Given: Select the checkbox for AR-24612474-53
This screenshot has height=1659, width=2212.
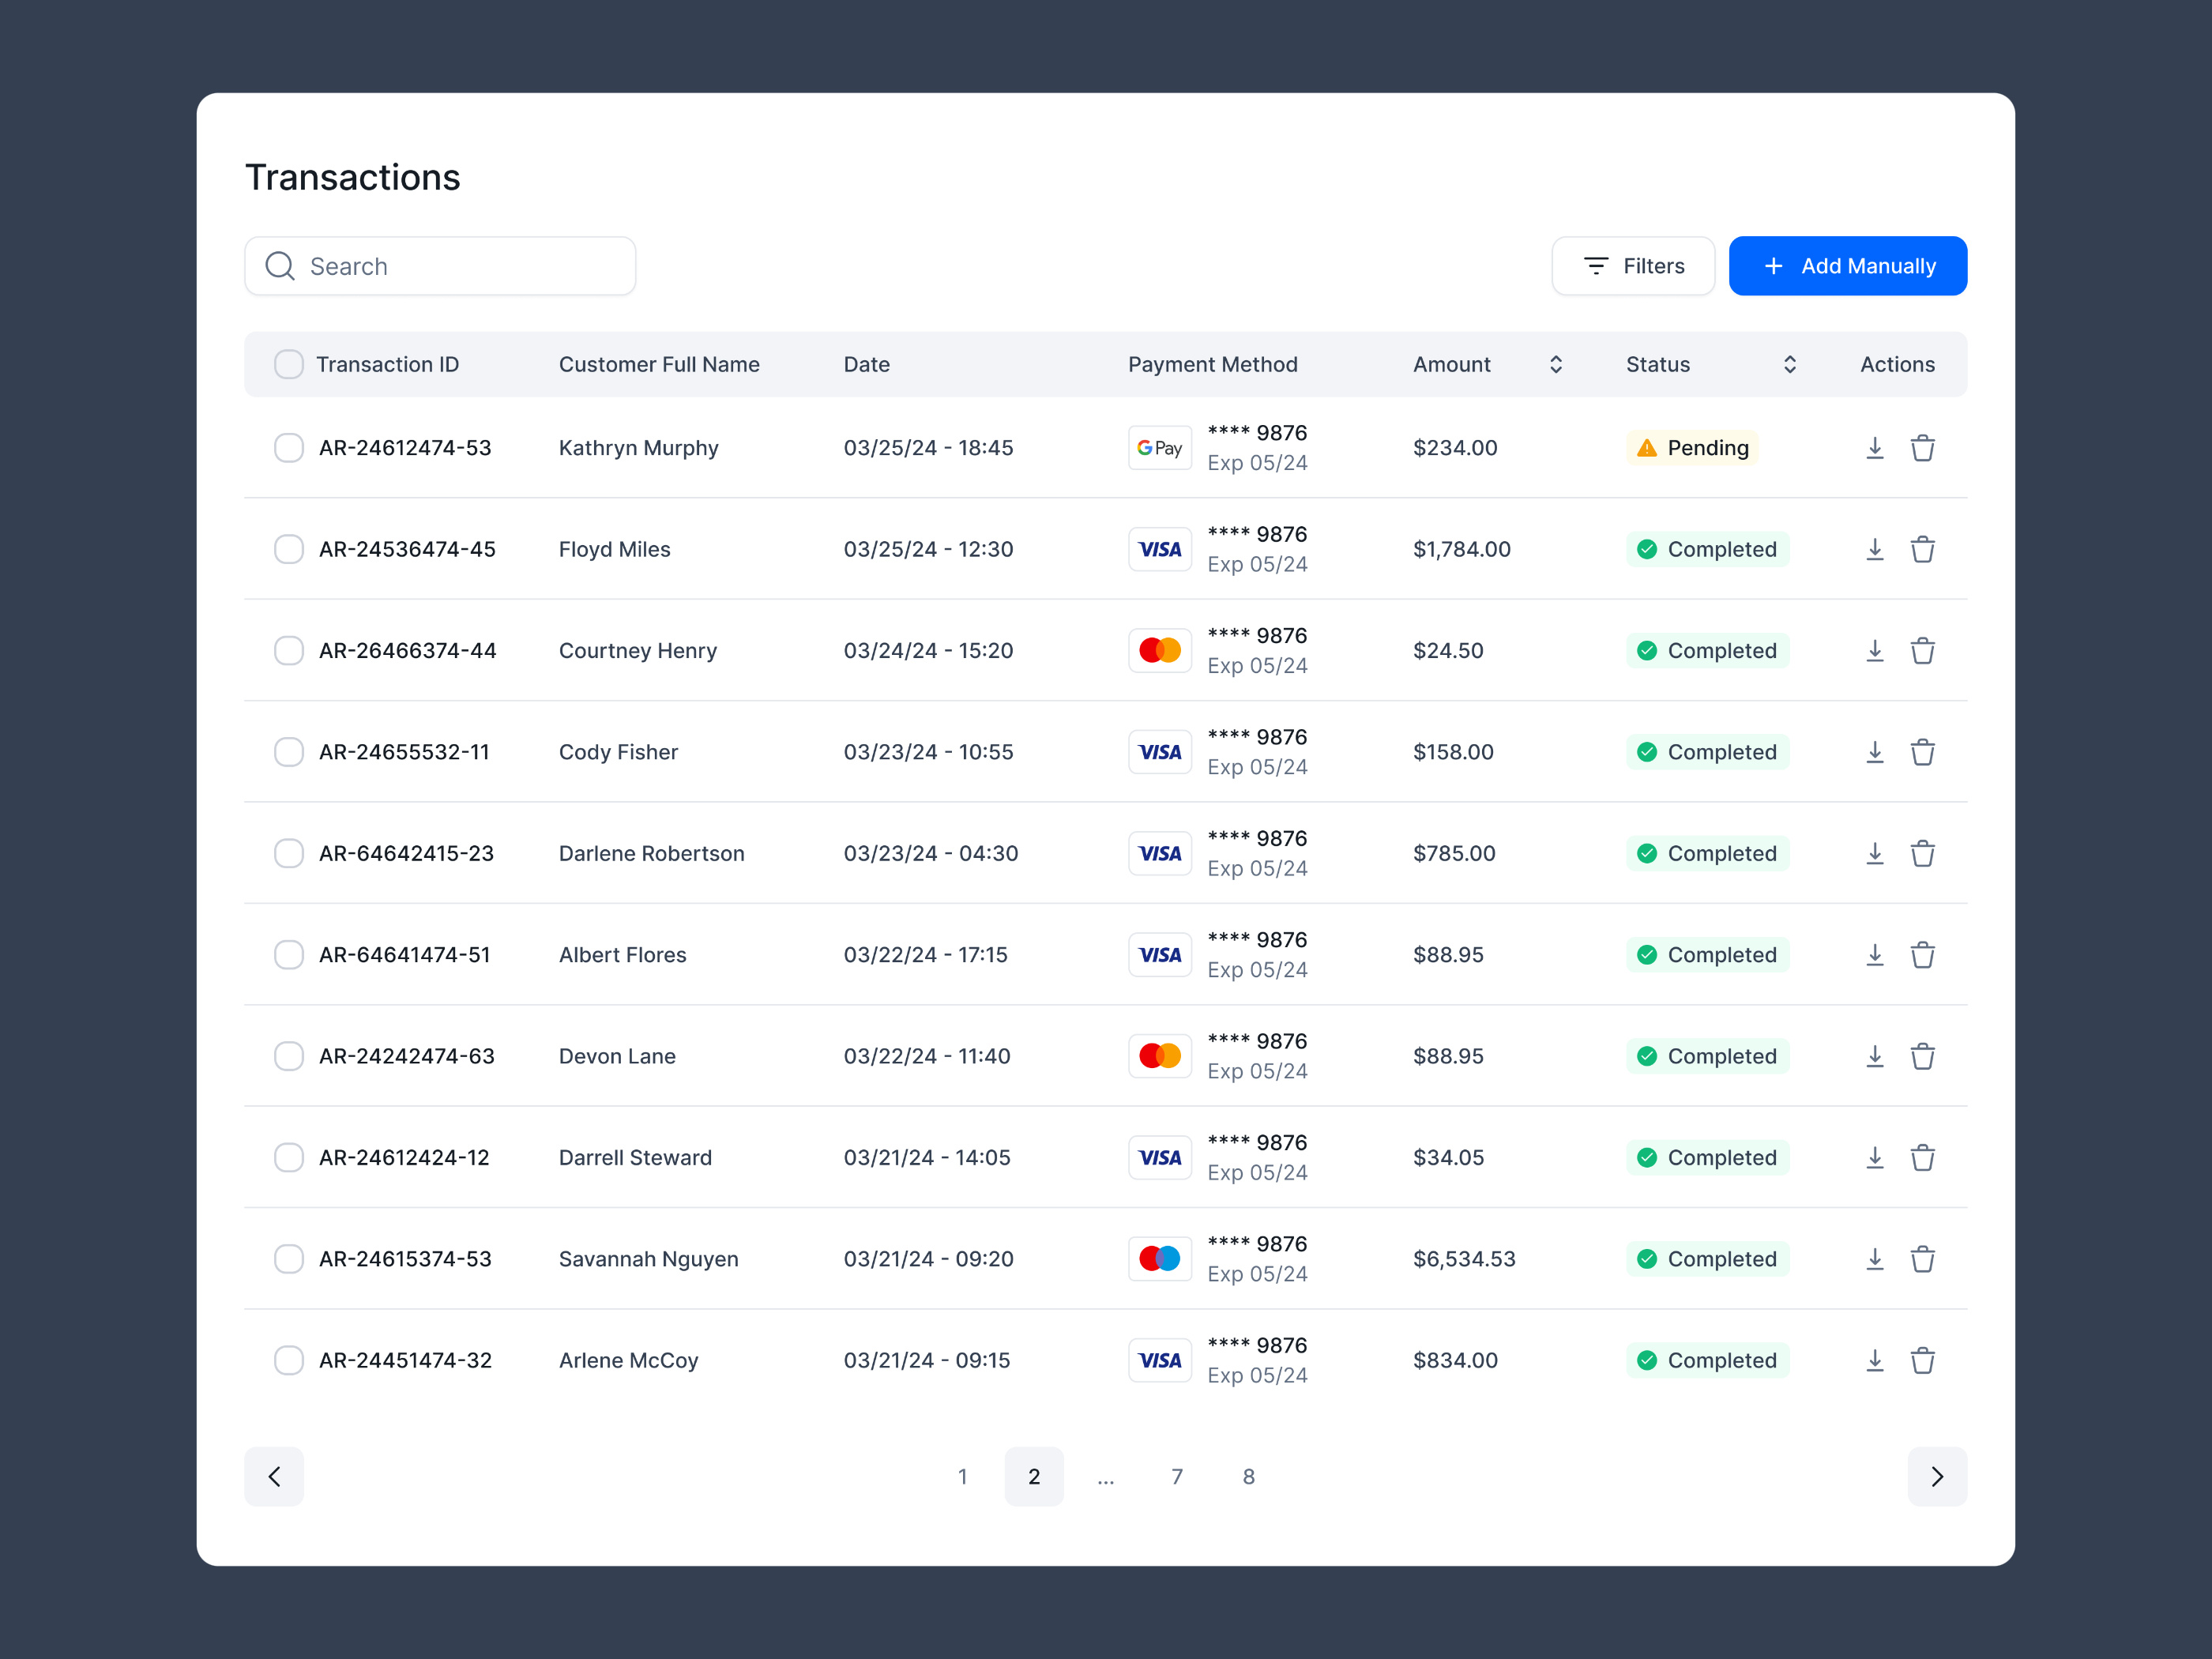Looking at the screenshot, I should coord(289,448).
